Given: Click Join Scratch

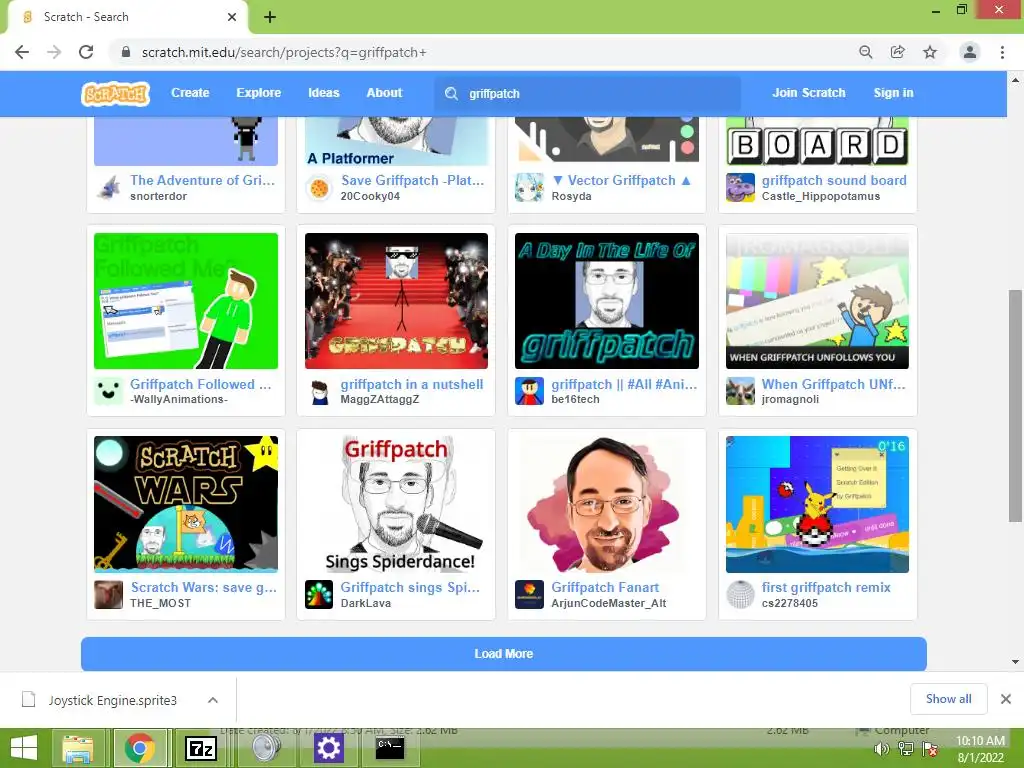Looking at the screenshot, I should point(808,93).
